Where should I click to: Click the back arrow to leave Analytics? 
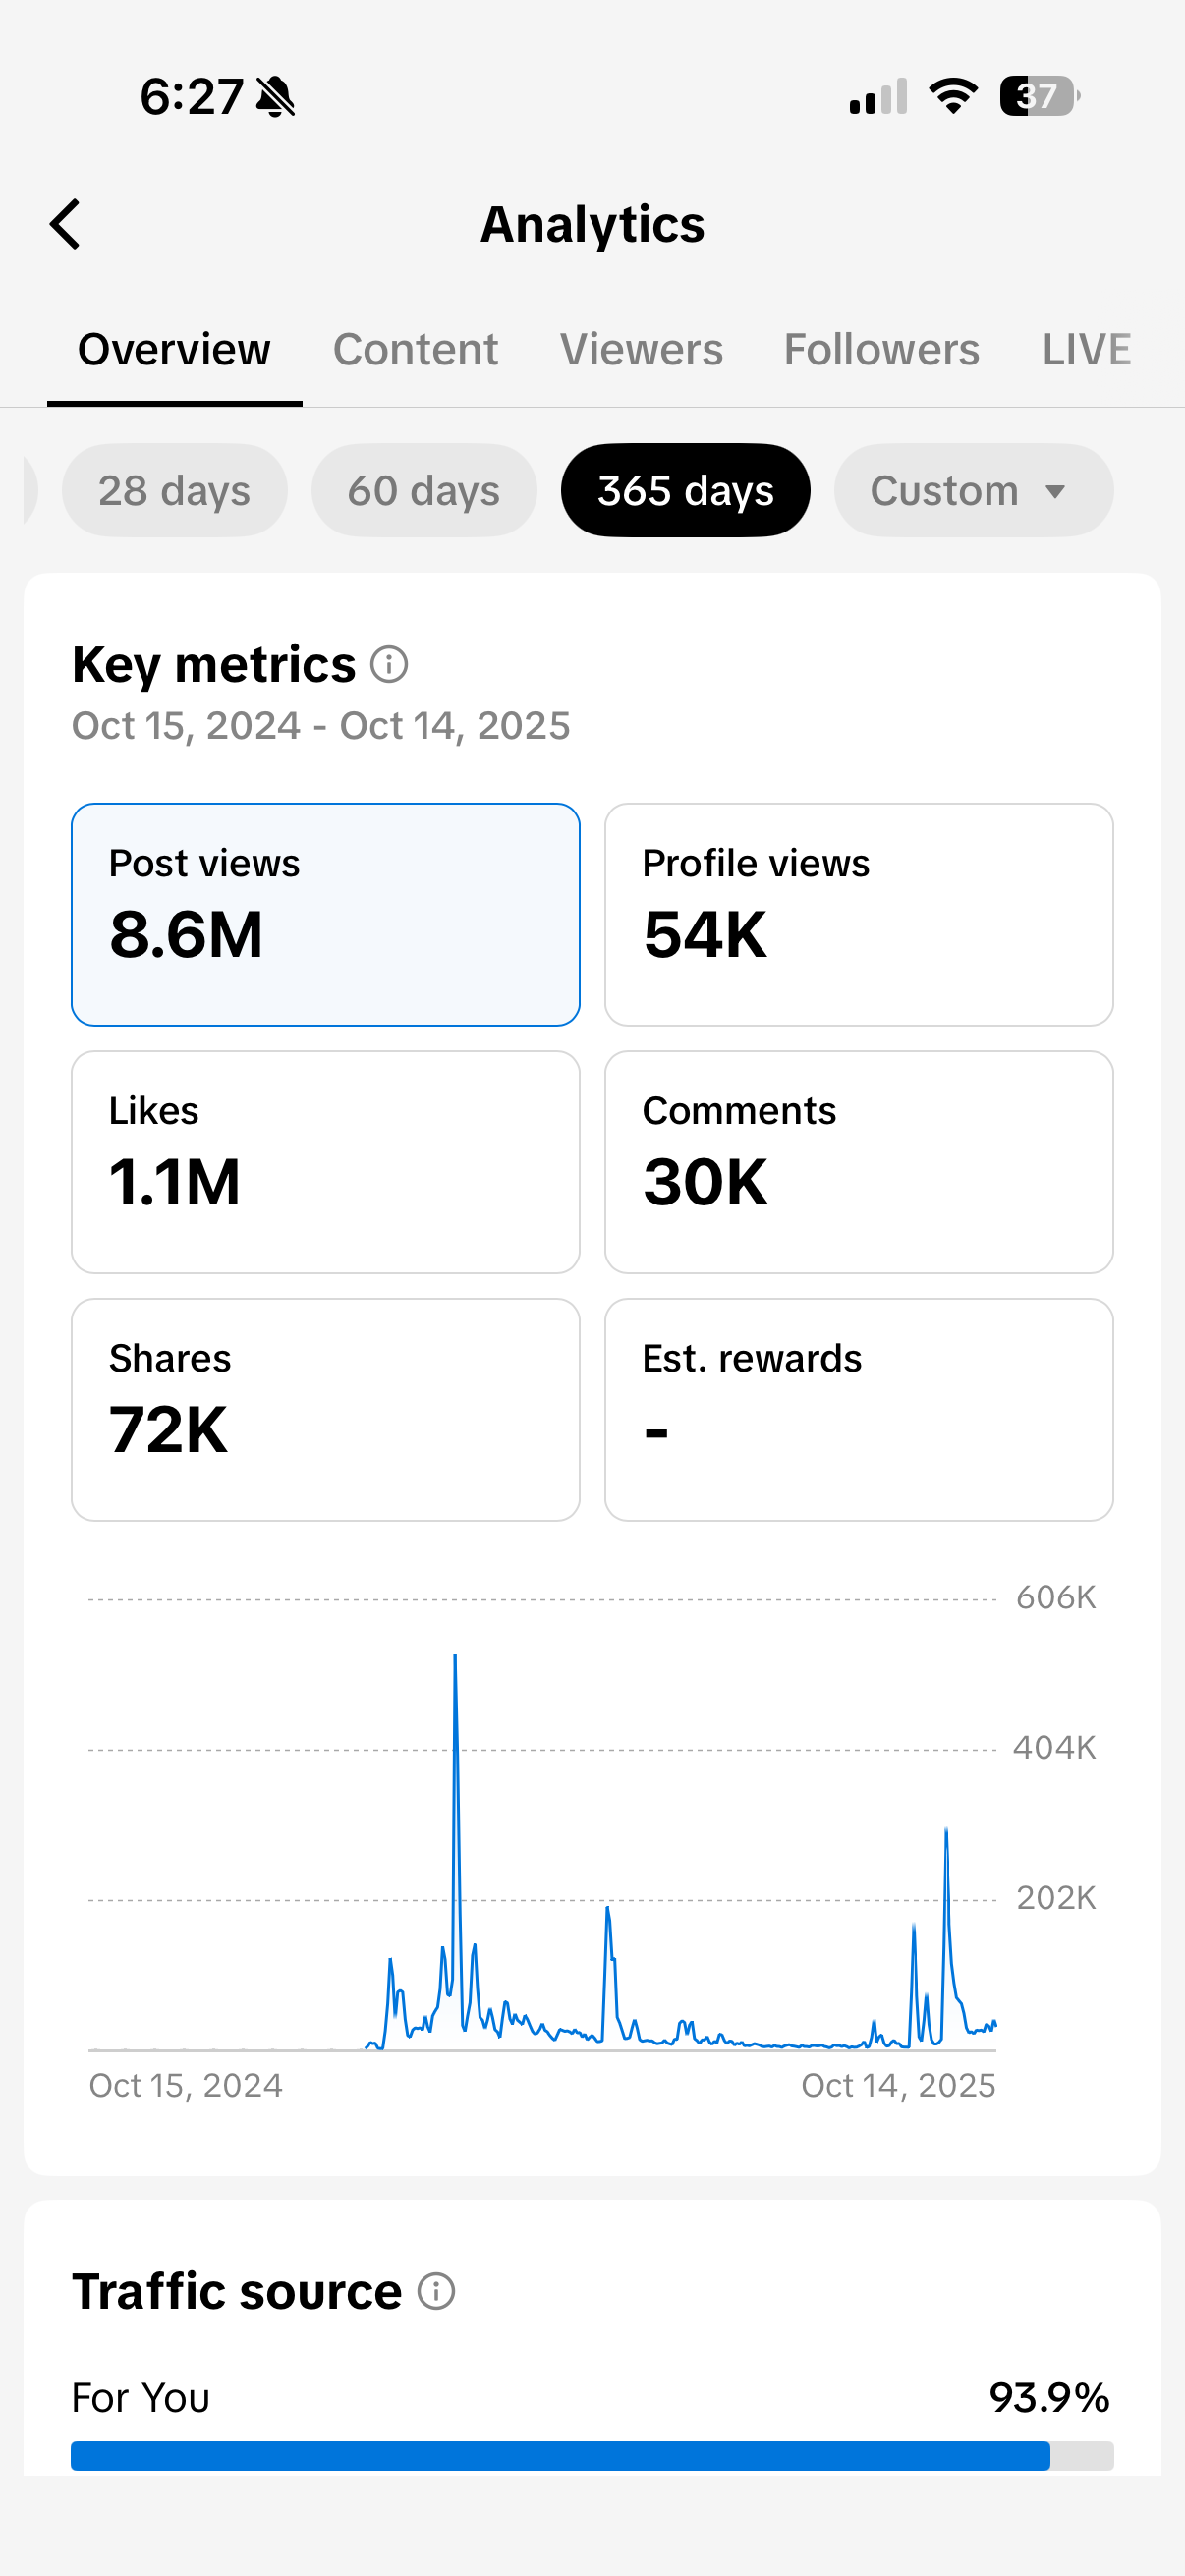point(64,223)
